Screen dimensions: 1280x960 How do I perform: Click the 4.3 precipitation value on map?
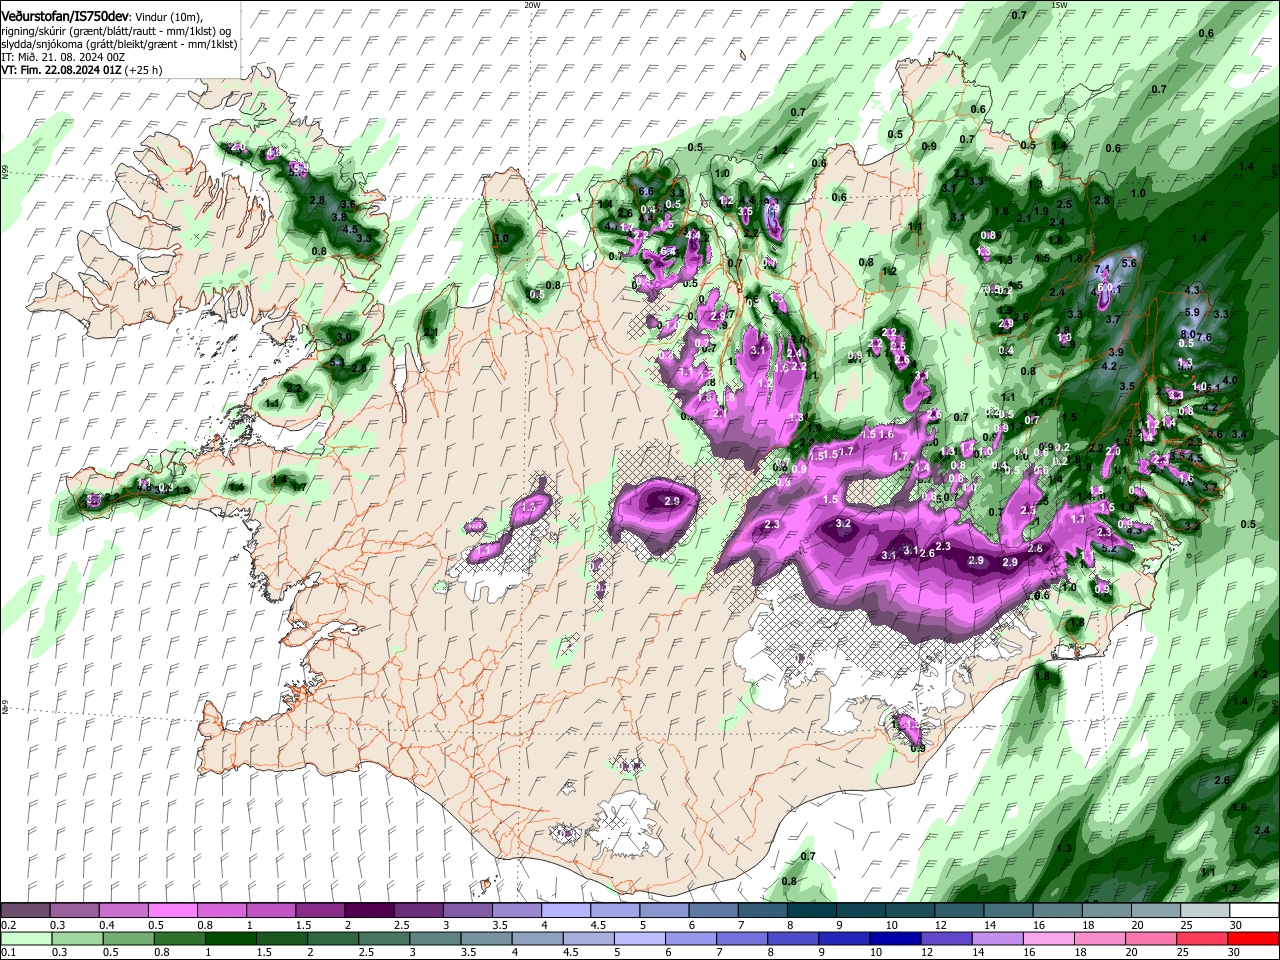tap(1192, 291)
